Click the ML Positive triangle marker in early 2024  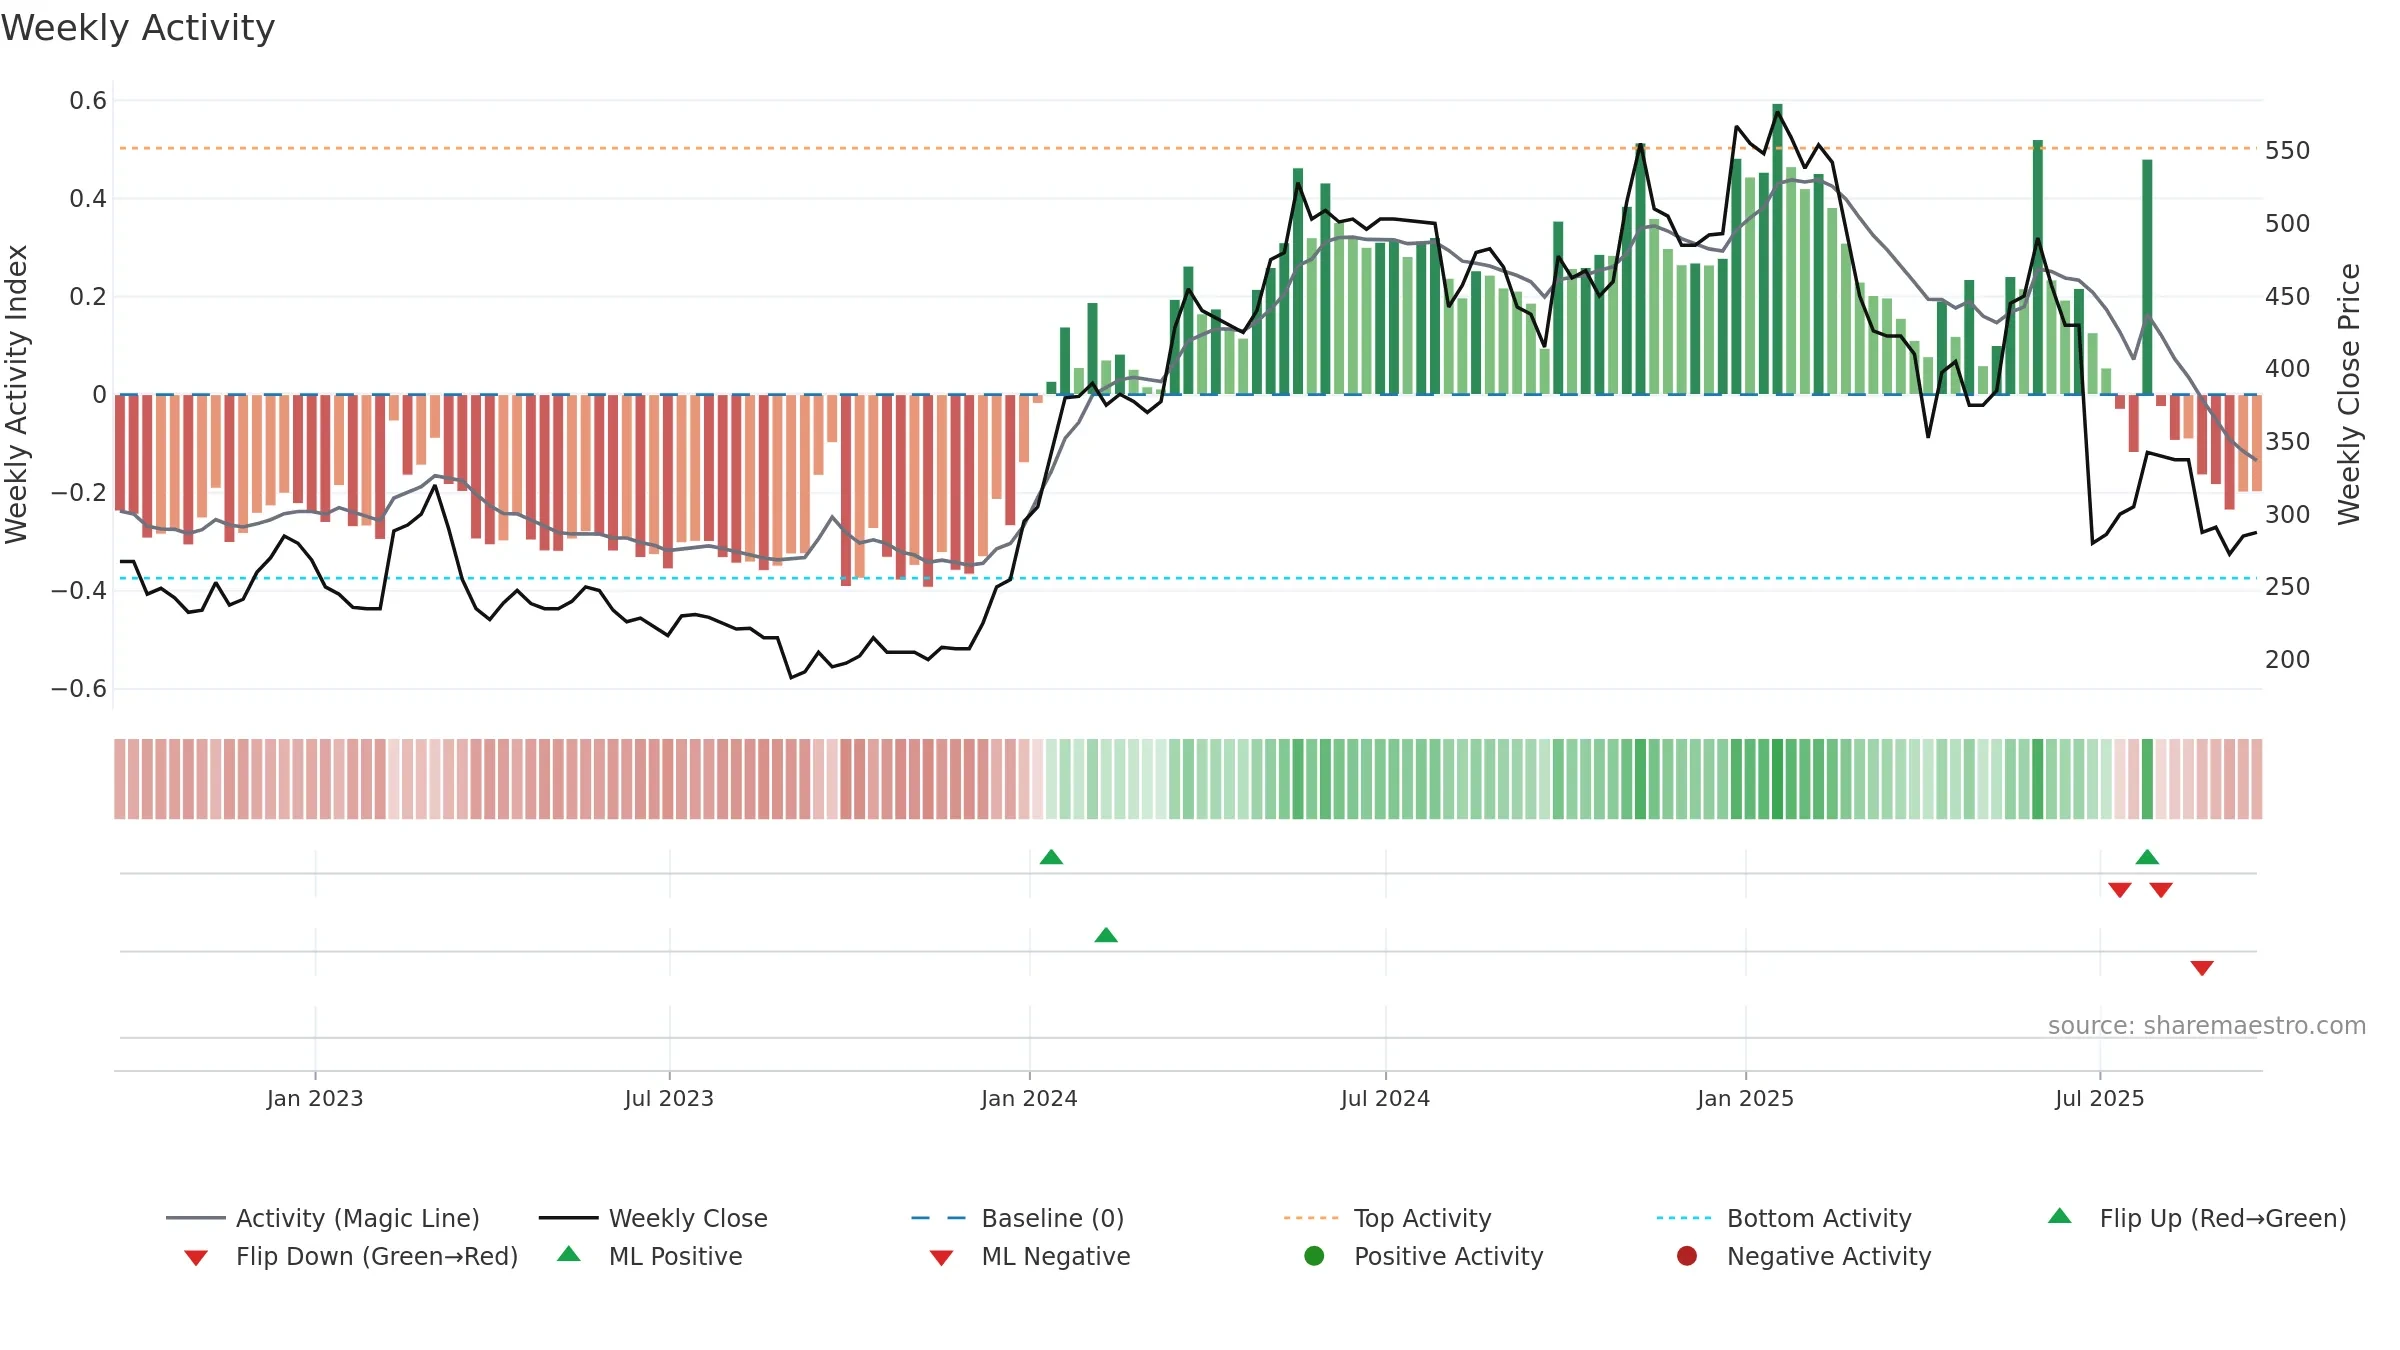point(1106,935)
